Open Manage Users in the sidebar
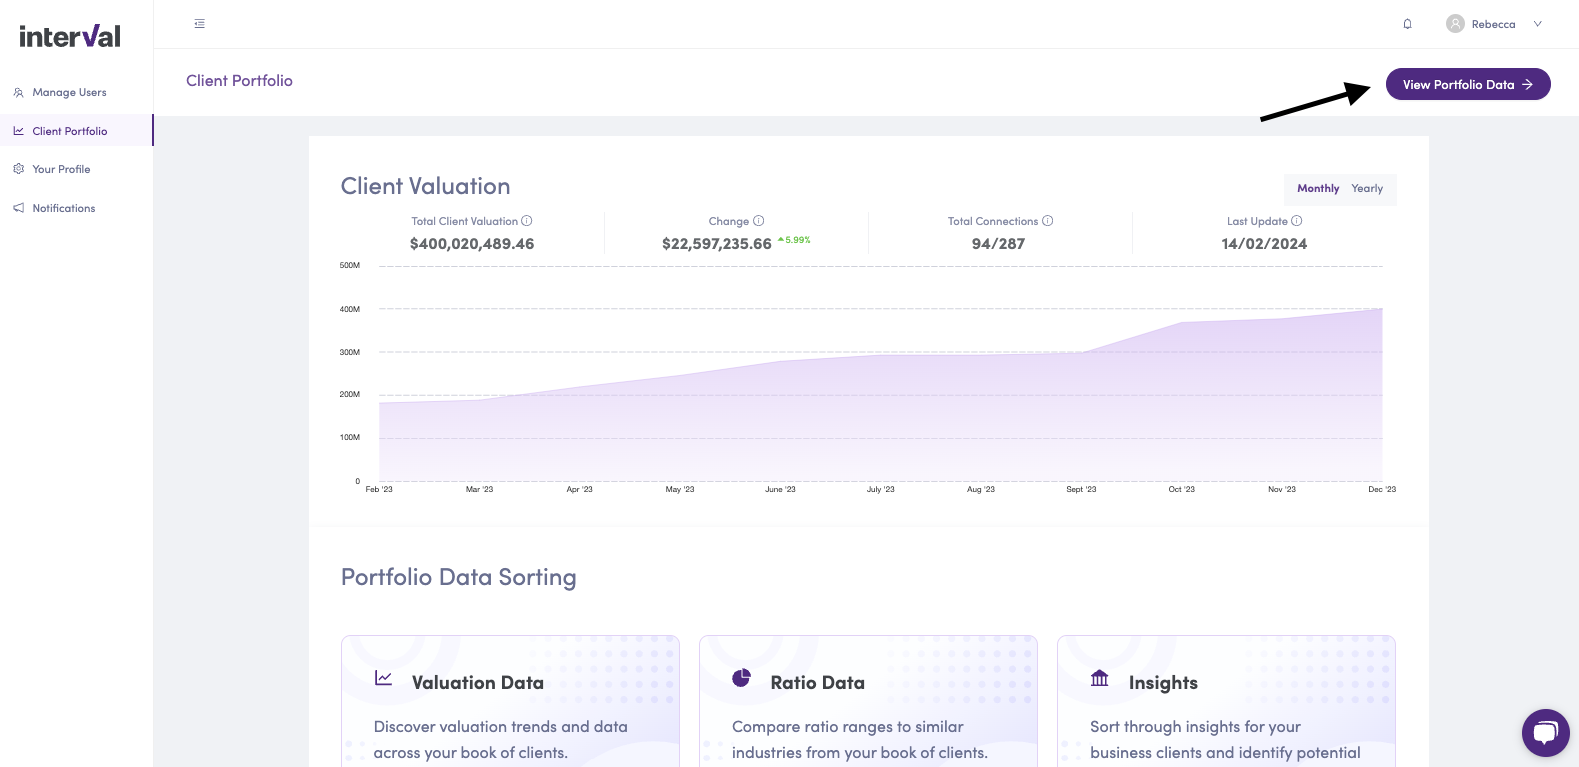The width and height of the screenshot is (1579, 767). [x=76, y=92]
